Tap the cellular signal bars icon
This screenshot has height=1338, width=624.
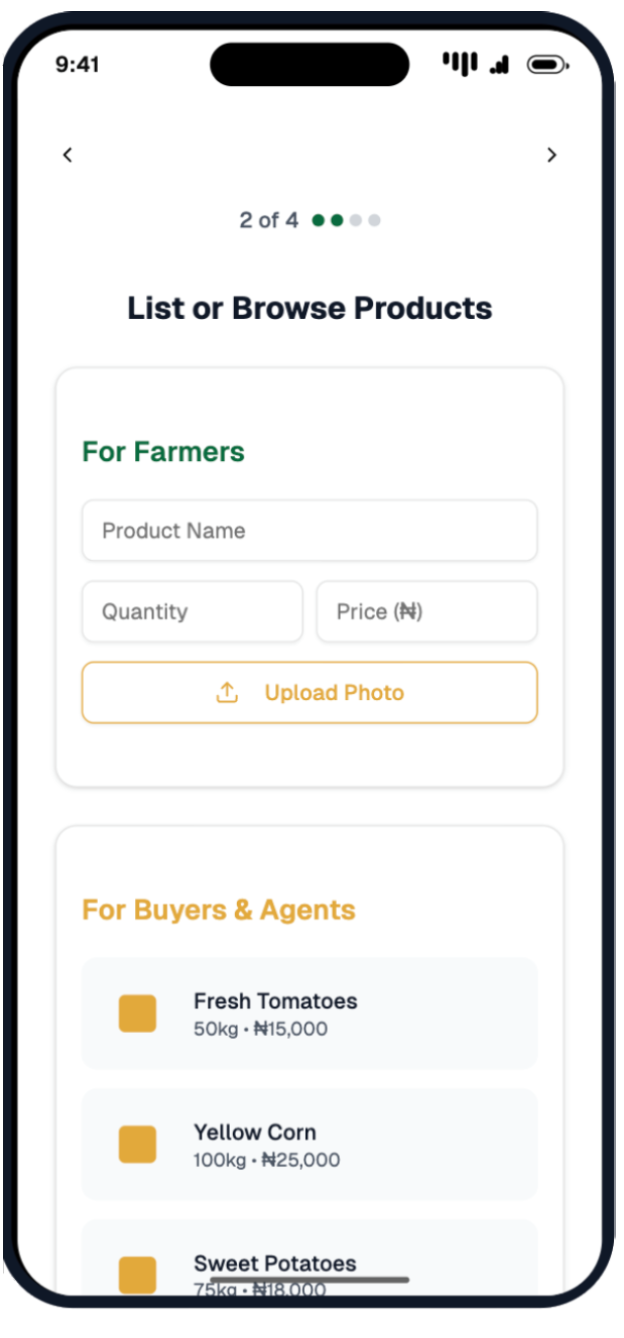500,65
